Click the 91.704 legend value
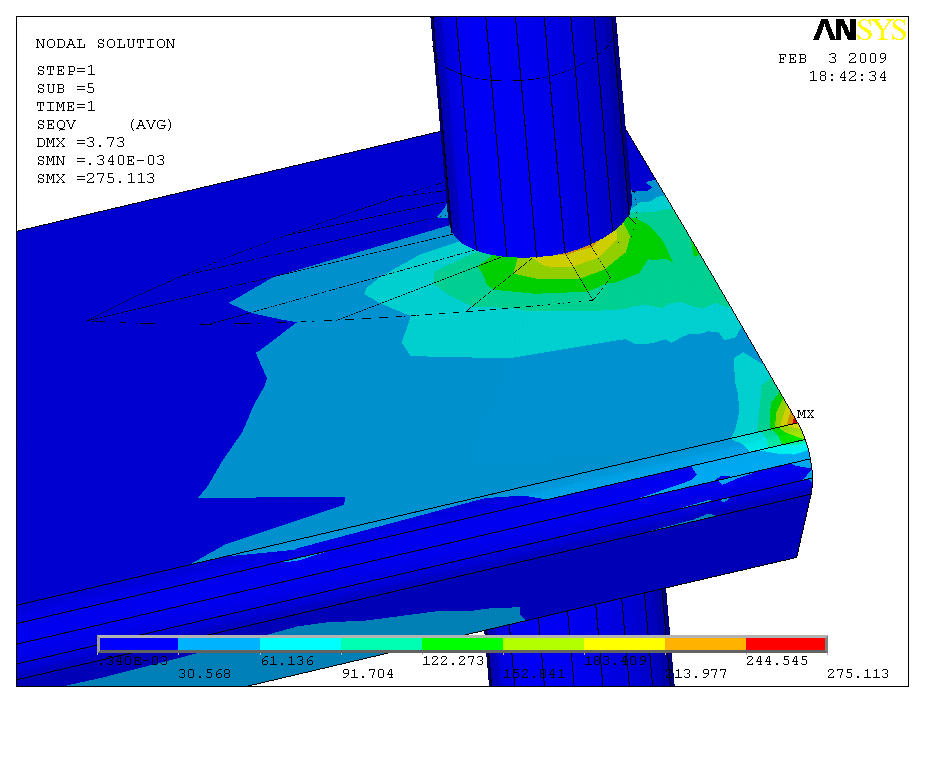 pyautogui.click(x=367, y=674)
